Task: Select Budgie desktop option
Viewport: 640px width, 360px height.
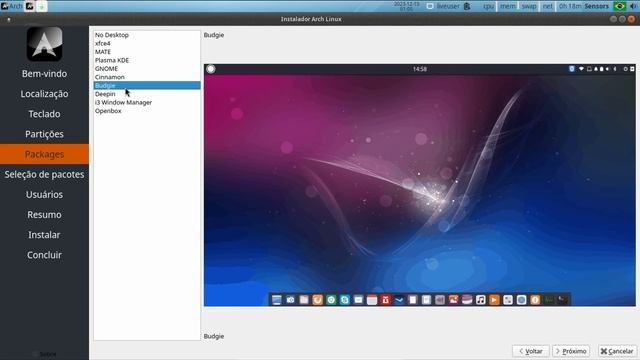Action: (147, 85)
